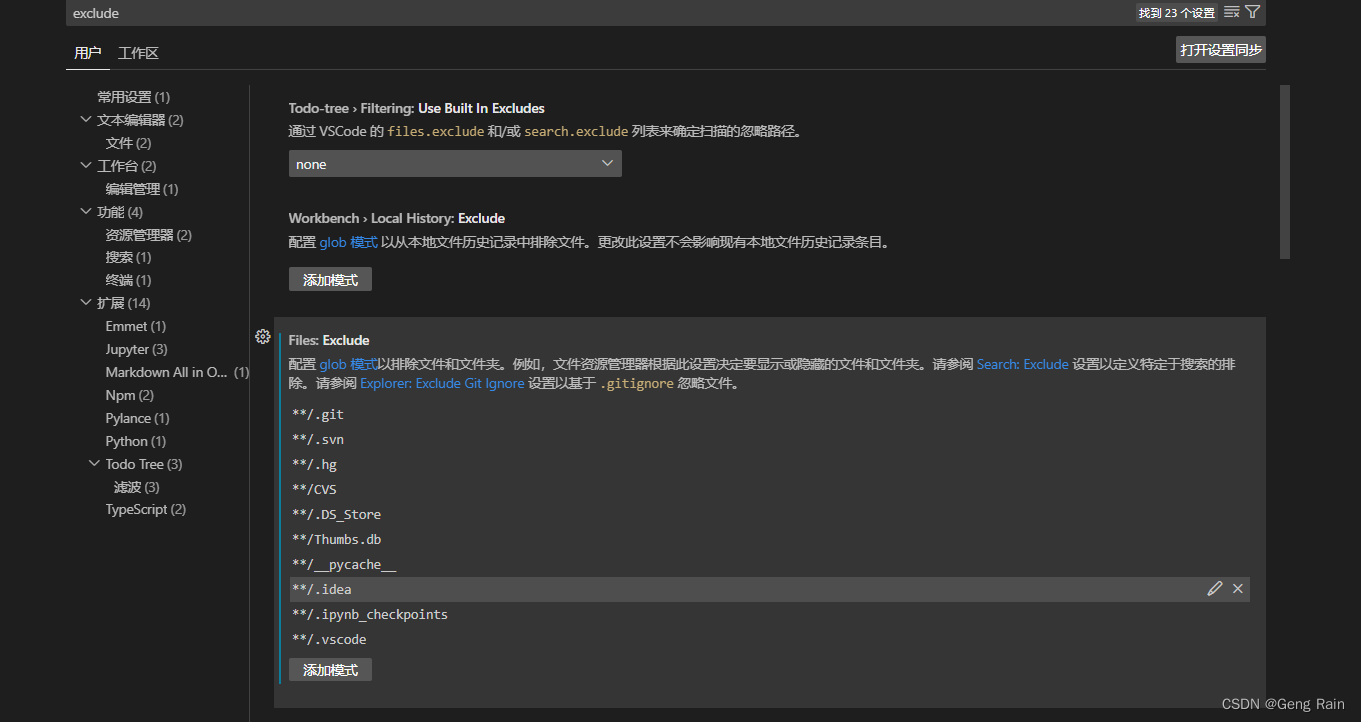
Task: Select TypeScript (2) in the tree
Action: (x=146, y=509)
